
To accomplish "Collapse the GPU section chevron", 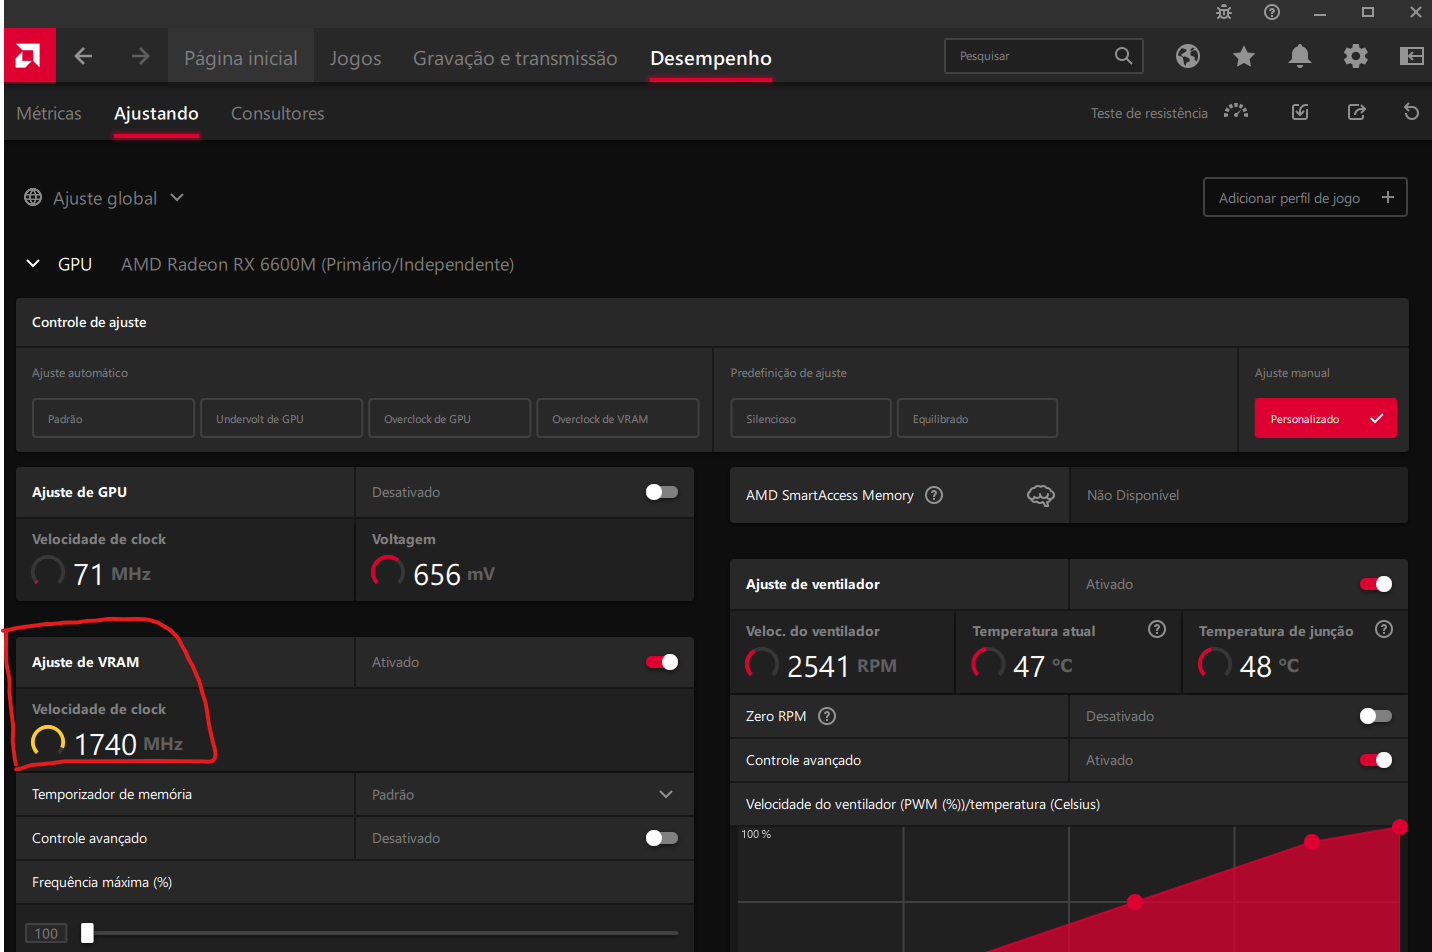I will (x=33, y=263).
